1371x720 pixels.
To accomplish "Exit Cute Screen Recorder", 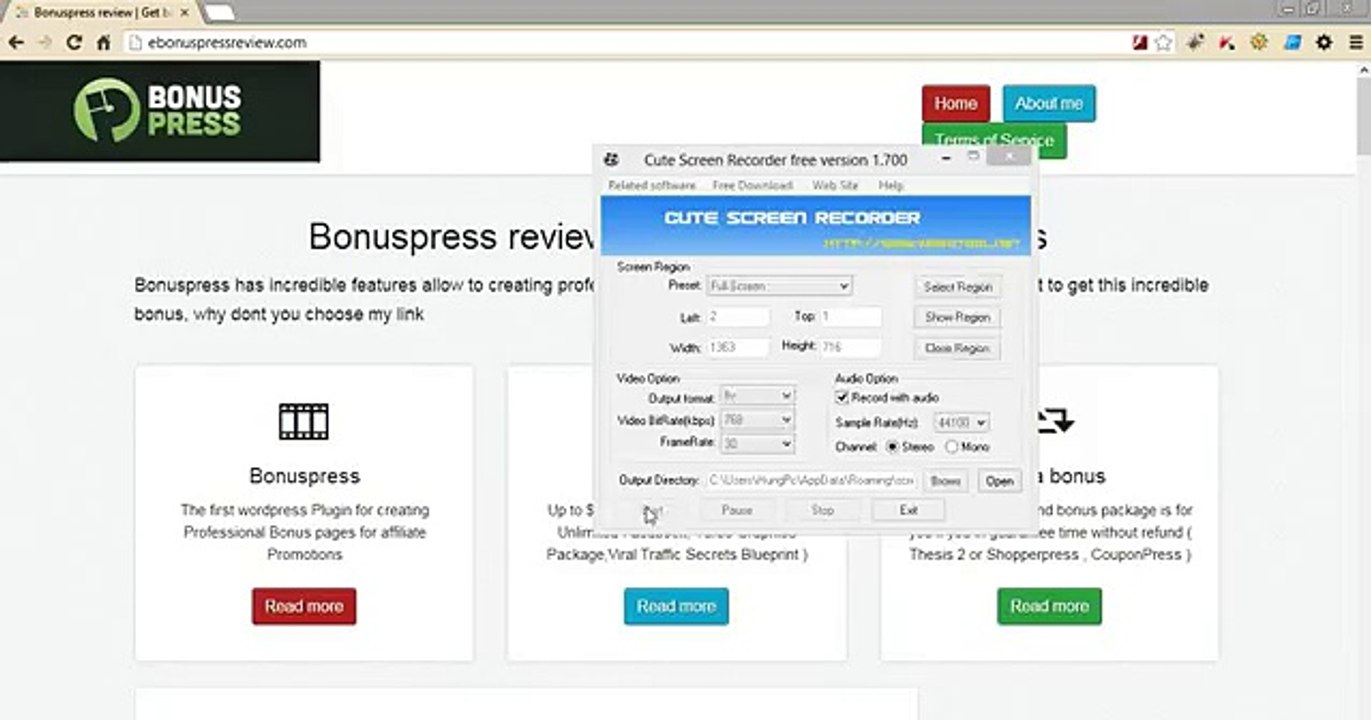I will (x=908, y=510).
